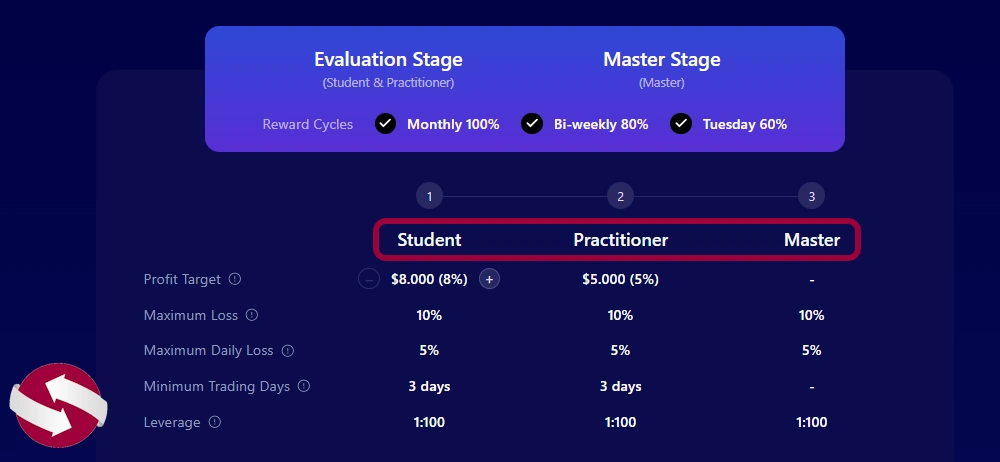The width and height of the screenshot is (1000, 462).
Task: Select the Practitioner column heading
Action: [621, 240]
